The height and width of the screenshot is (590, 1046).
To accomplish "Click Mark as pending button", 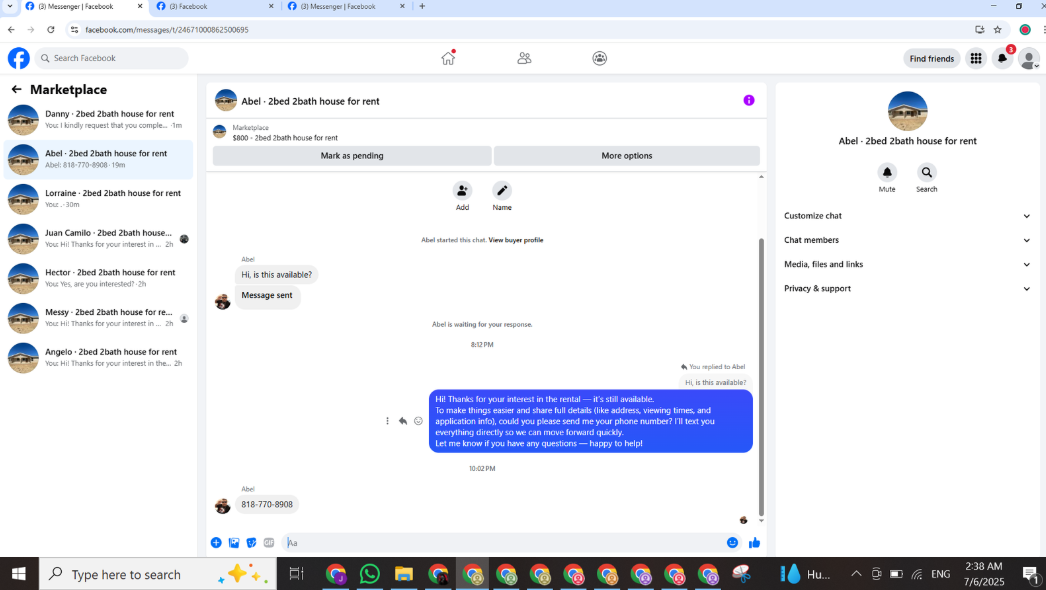I will coord(352,156).
